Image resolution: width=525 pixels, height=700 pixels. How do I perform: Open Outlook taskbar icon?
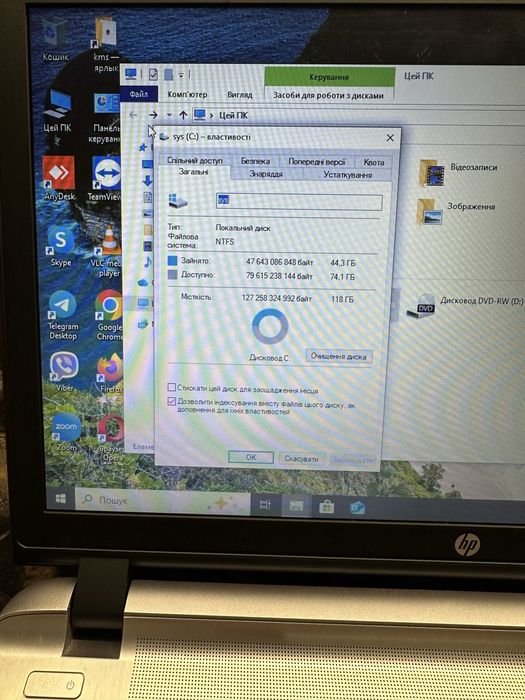(x=357, y=508)
